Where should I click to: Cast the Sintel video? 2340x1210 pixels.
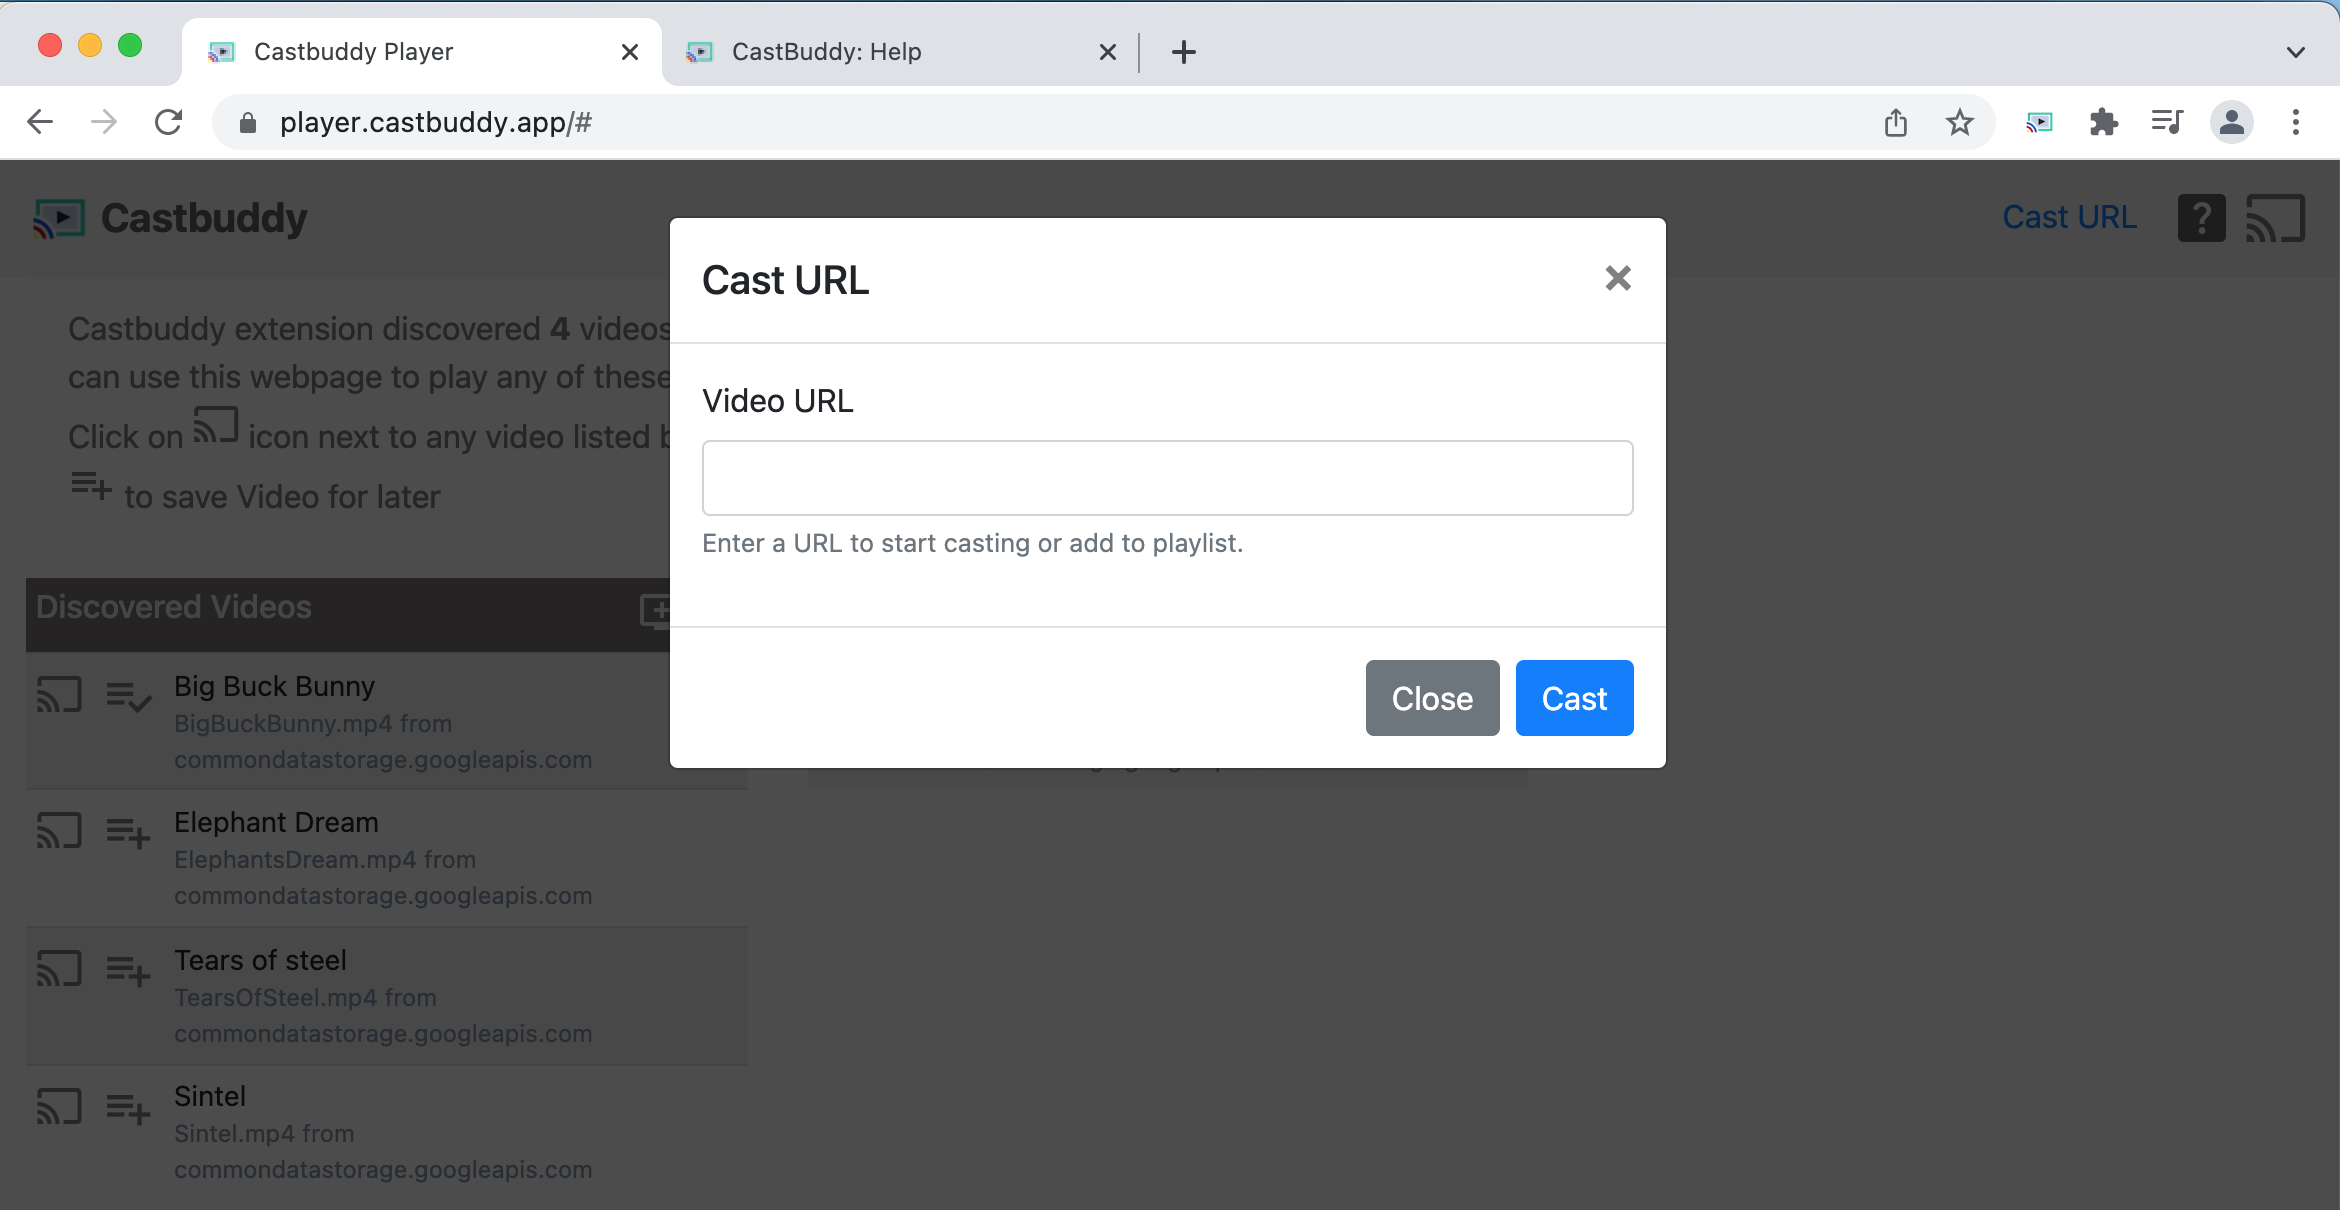point(59,1107)
